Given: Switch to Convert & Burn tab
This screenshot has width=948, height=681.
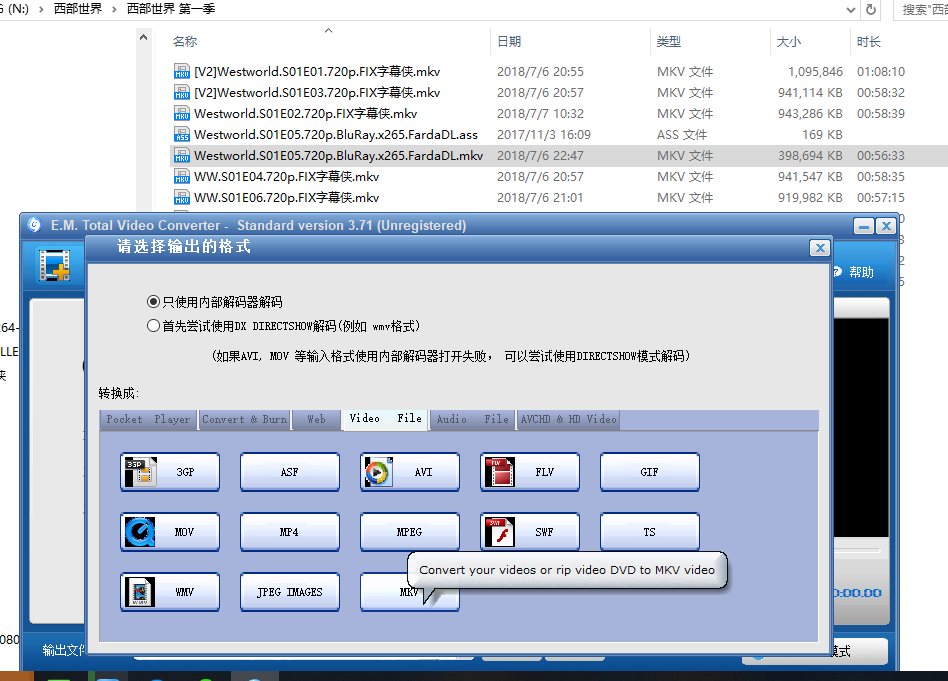Looking at the screenshot, I should point(244,419).
